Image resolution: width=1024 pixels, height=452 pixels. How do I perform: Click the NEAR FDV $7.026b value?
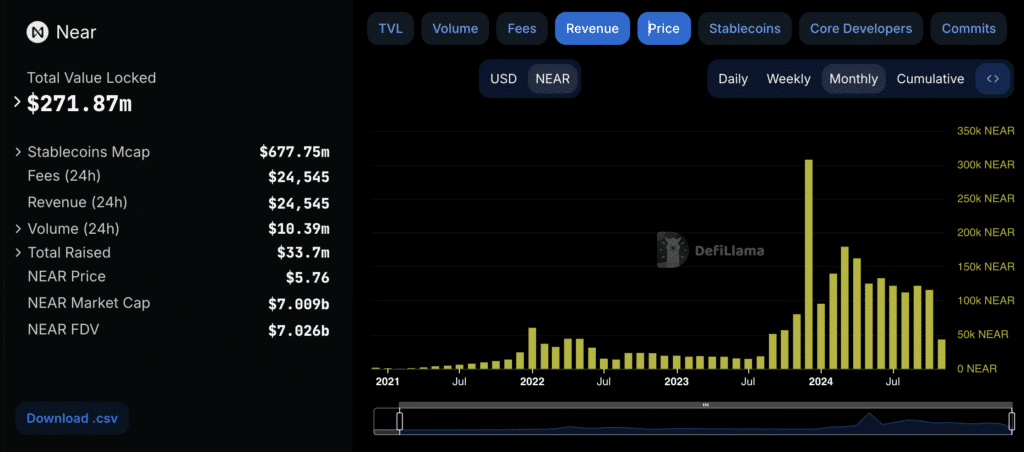tap(298, 331)
